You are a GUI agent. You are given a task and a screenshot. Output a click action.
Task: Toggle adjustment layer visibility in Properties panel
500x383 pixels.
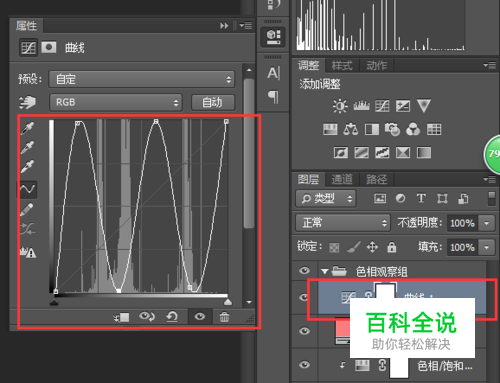[x=200, y=316]
